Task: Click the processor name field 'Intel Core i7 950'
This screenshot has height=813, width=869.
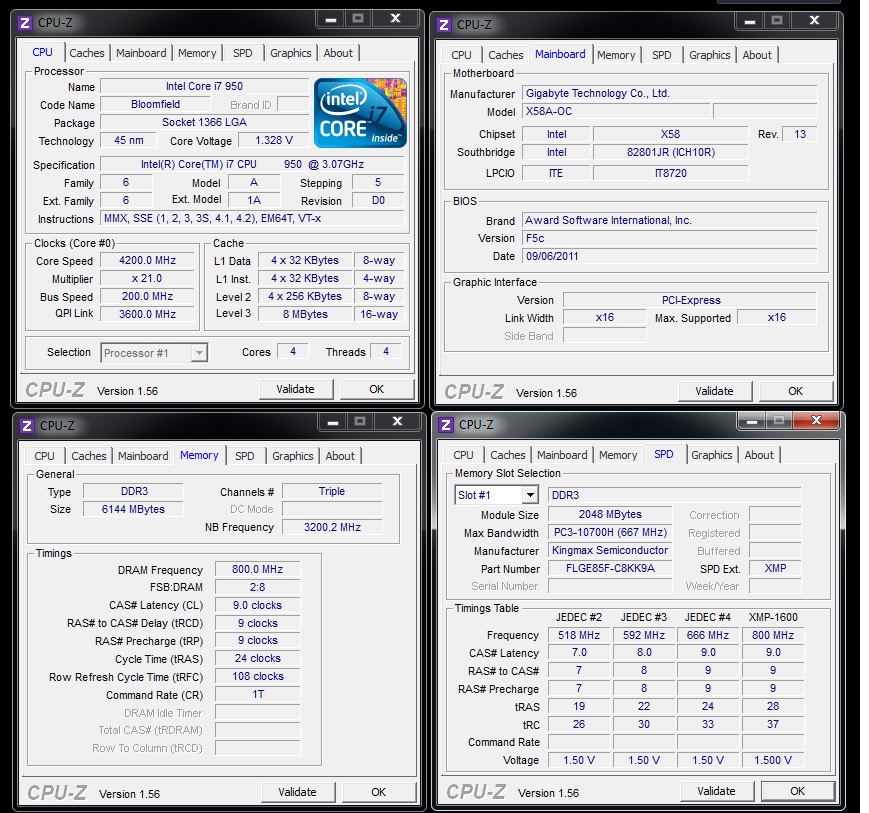Action: tap(204, 86)
